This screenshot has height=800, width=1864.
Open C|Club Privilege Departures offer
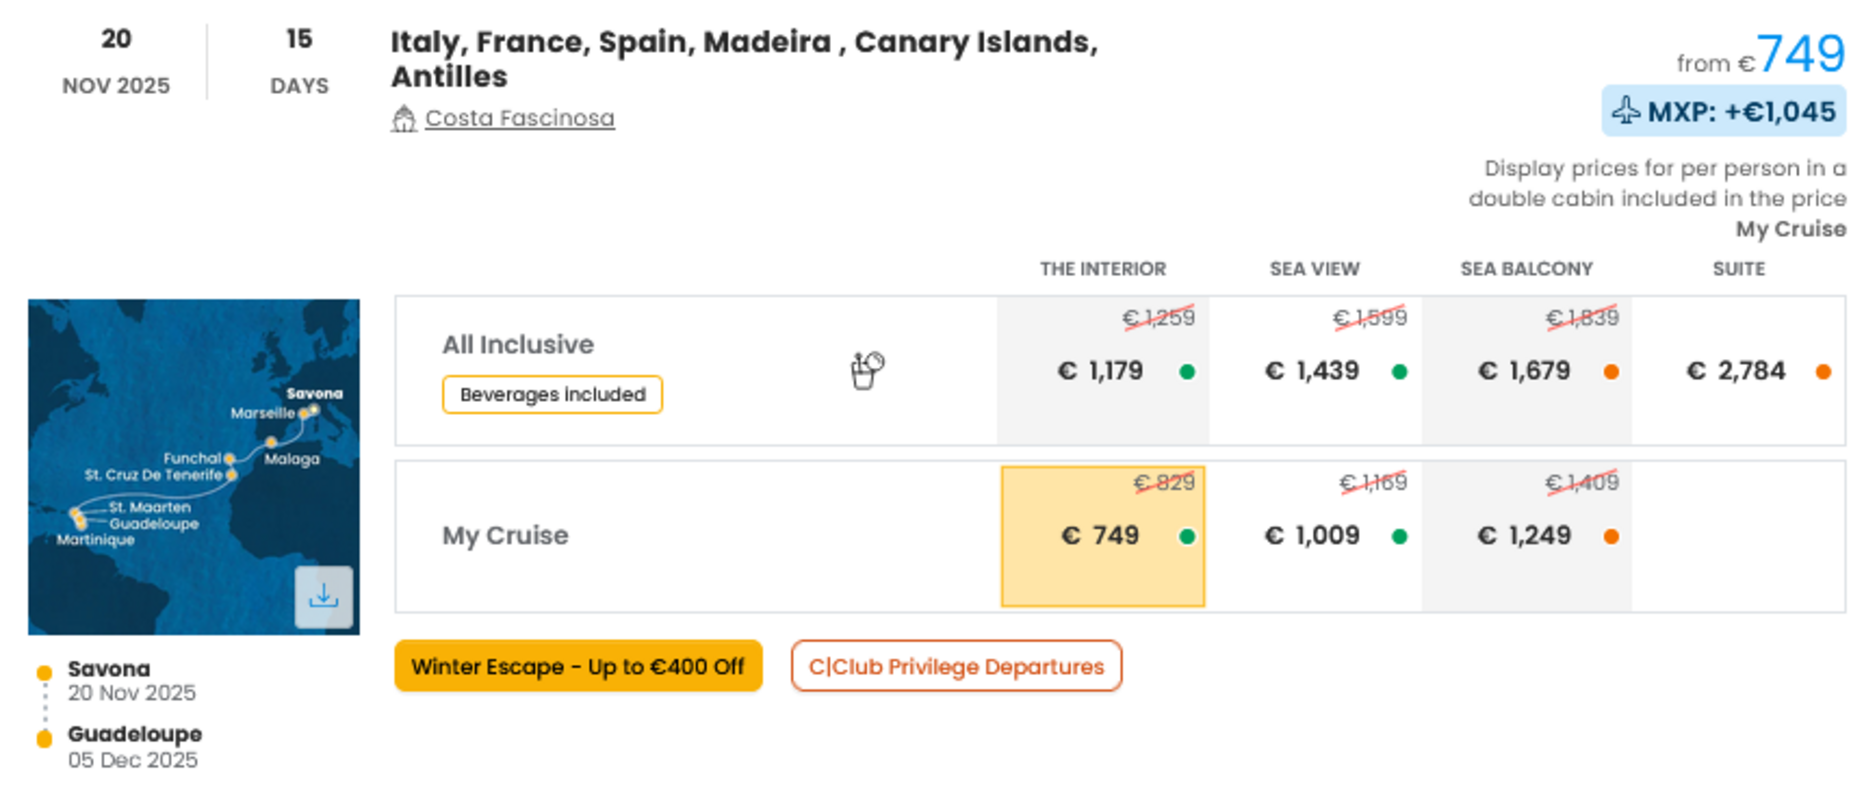956,666
